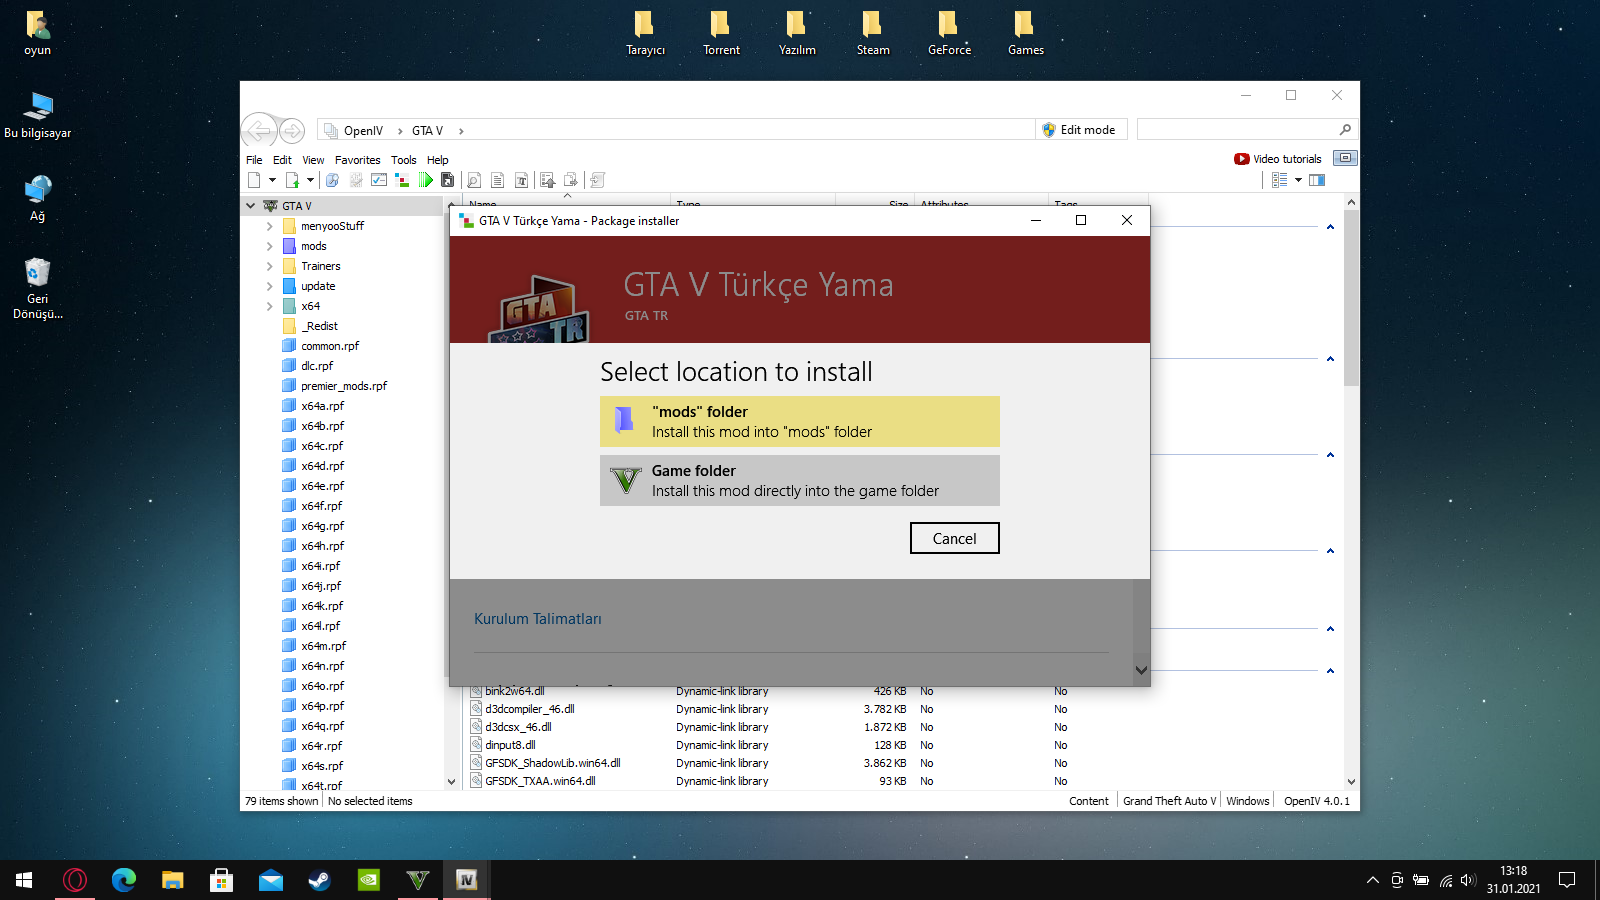
Task: Click the dark package installer toolbar icon
Action: [447, 180]
